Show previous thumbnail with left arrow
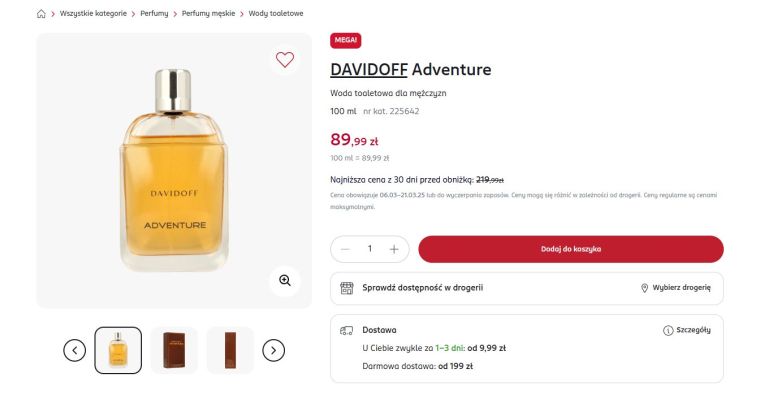 pyautogui.click(x=75, y=350)
